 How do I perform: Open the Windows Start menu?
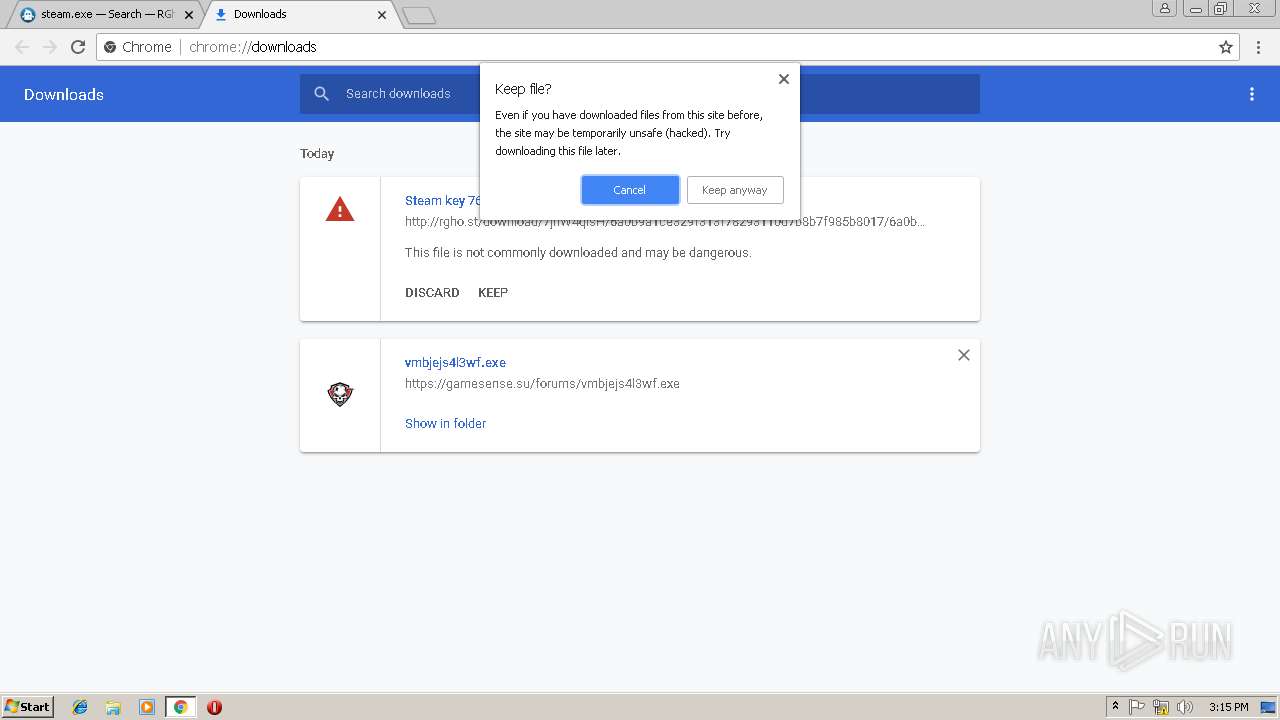tap(28, 707)
